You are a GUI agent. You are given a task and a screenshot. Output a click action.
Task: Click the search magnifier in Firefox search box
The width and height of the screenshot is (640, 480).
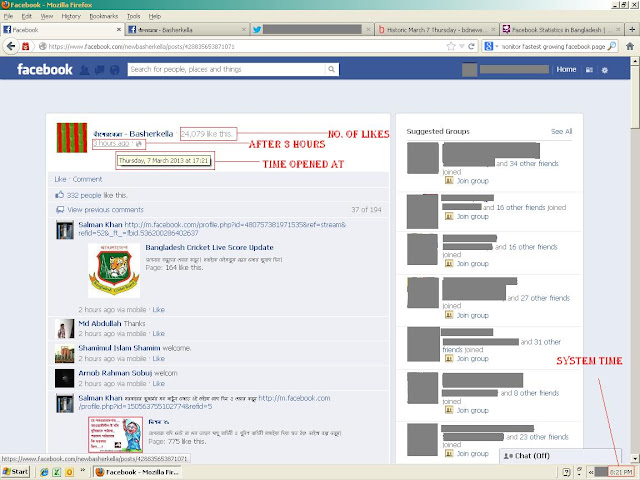[611, 46]
